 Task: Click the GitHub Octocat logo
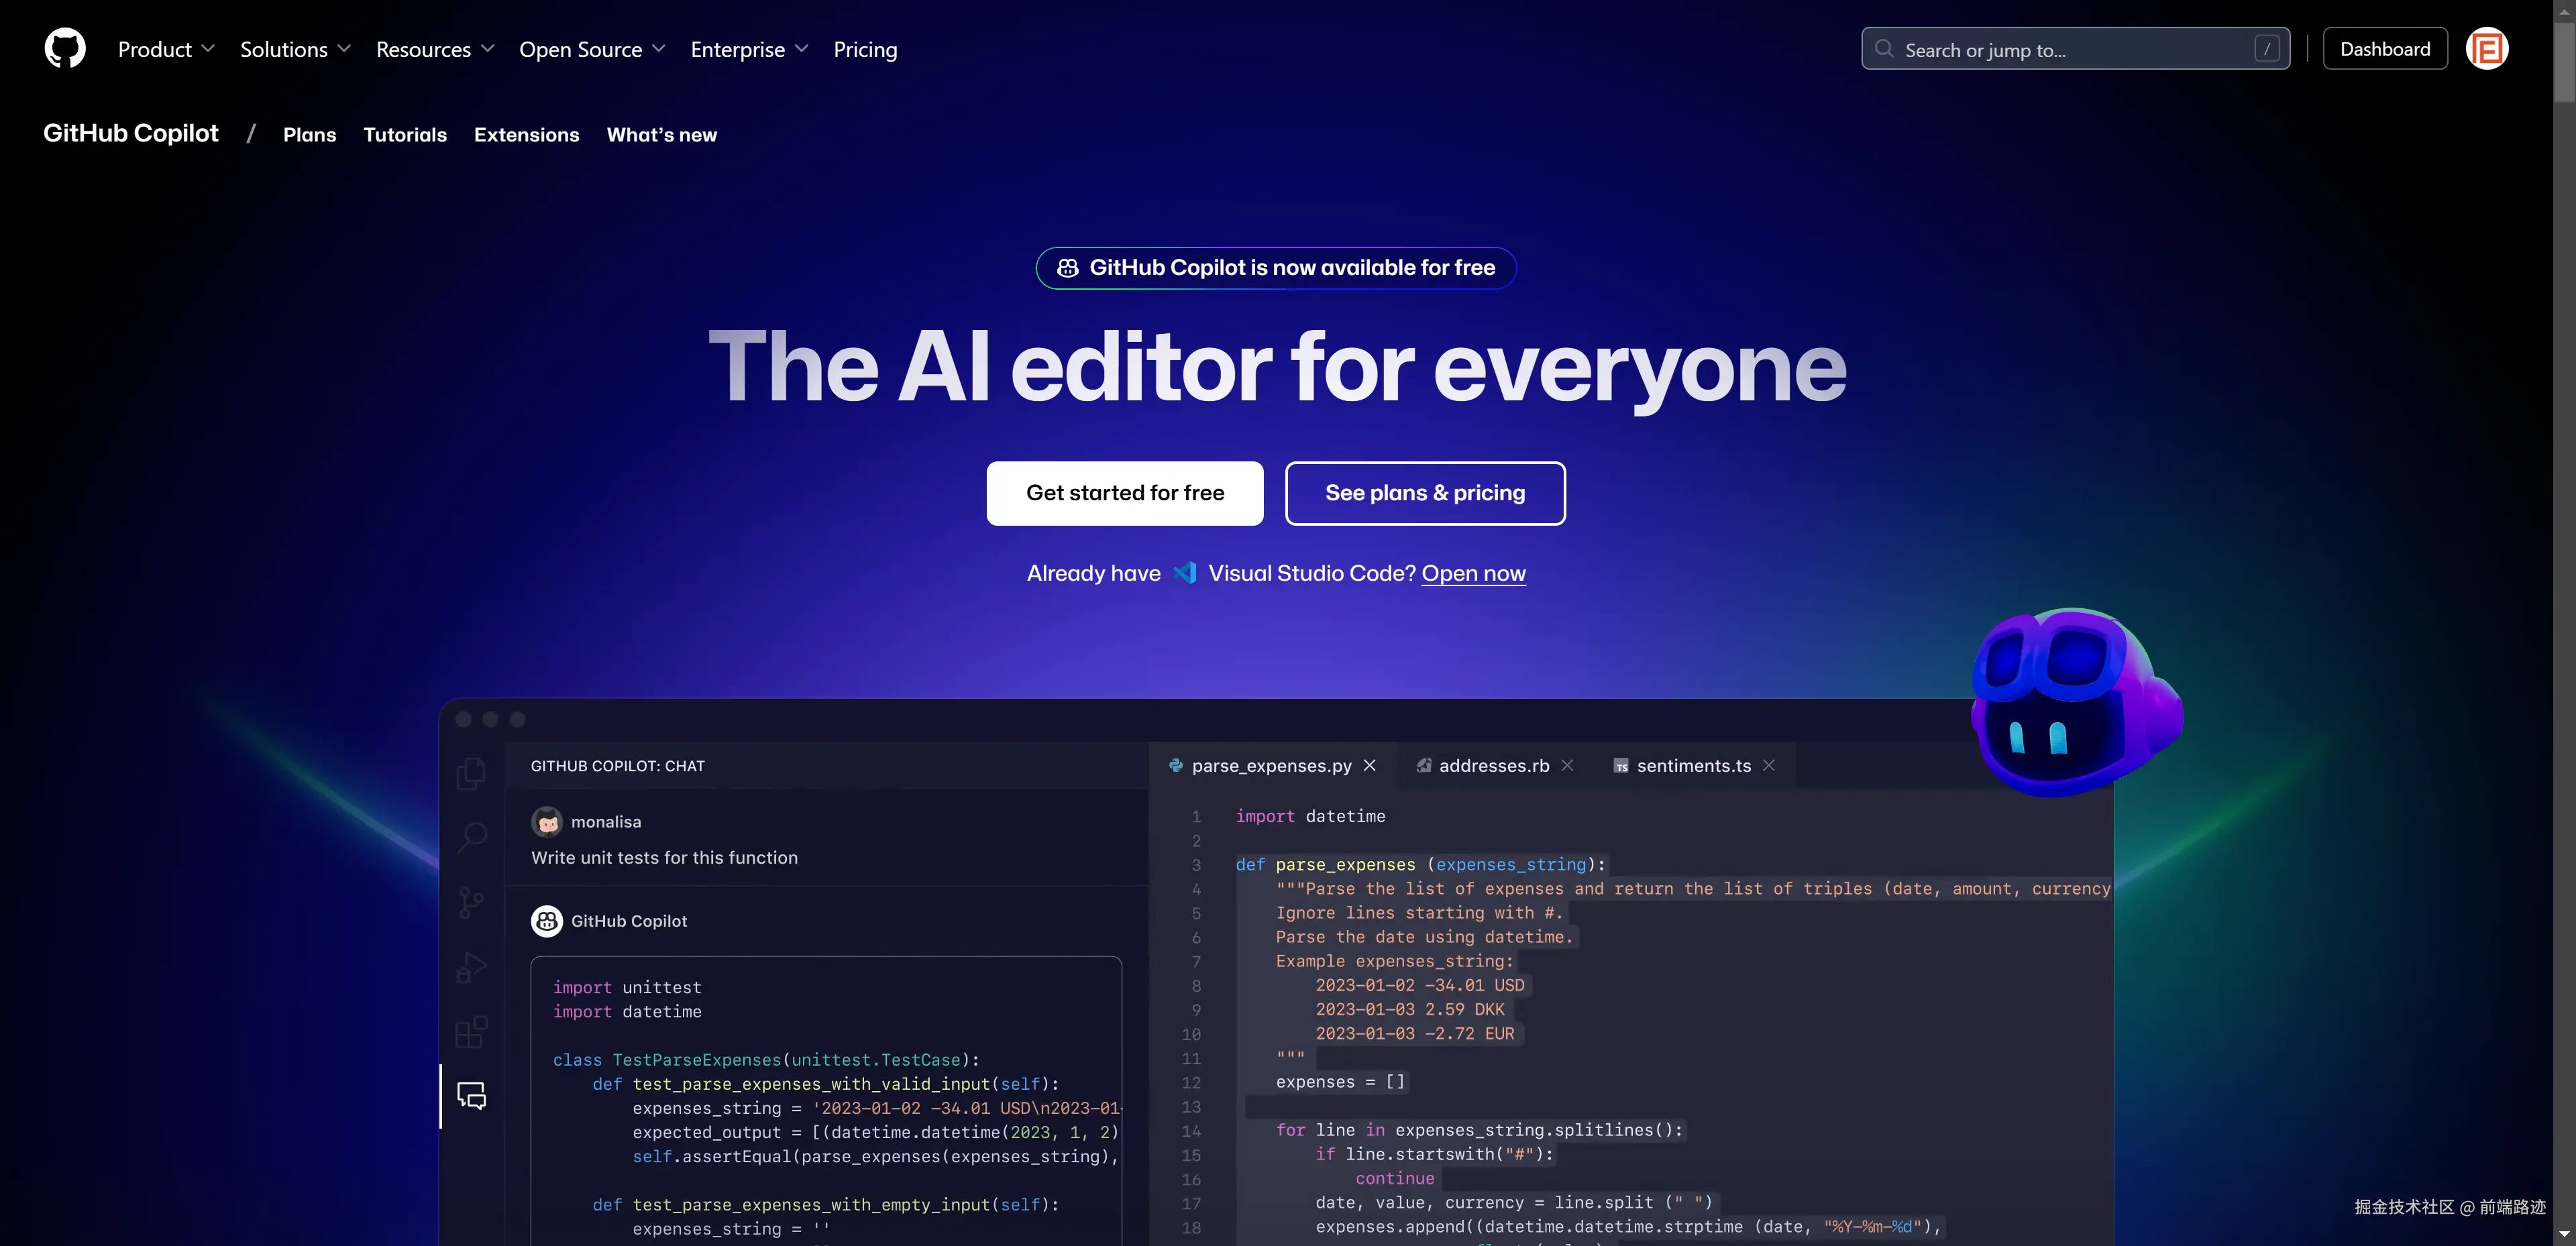point(65,49)
